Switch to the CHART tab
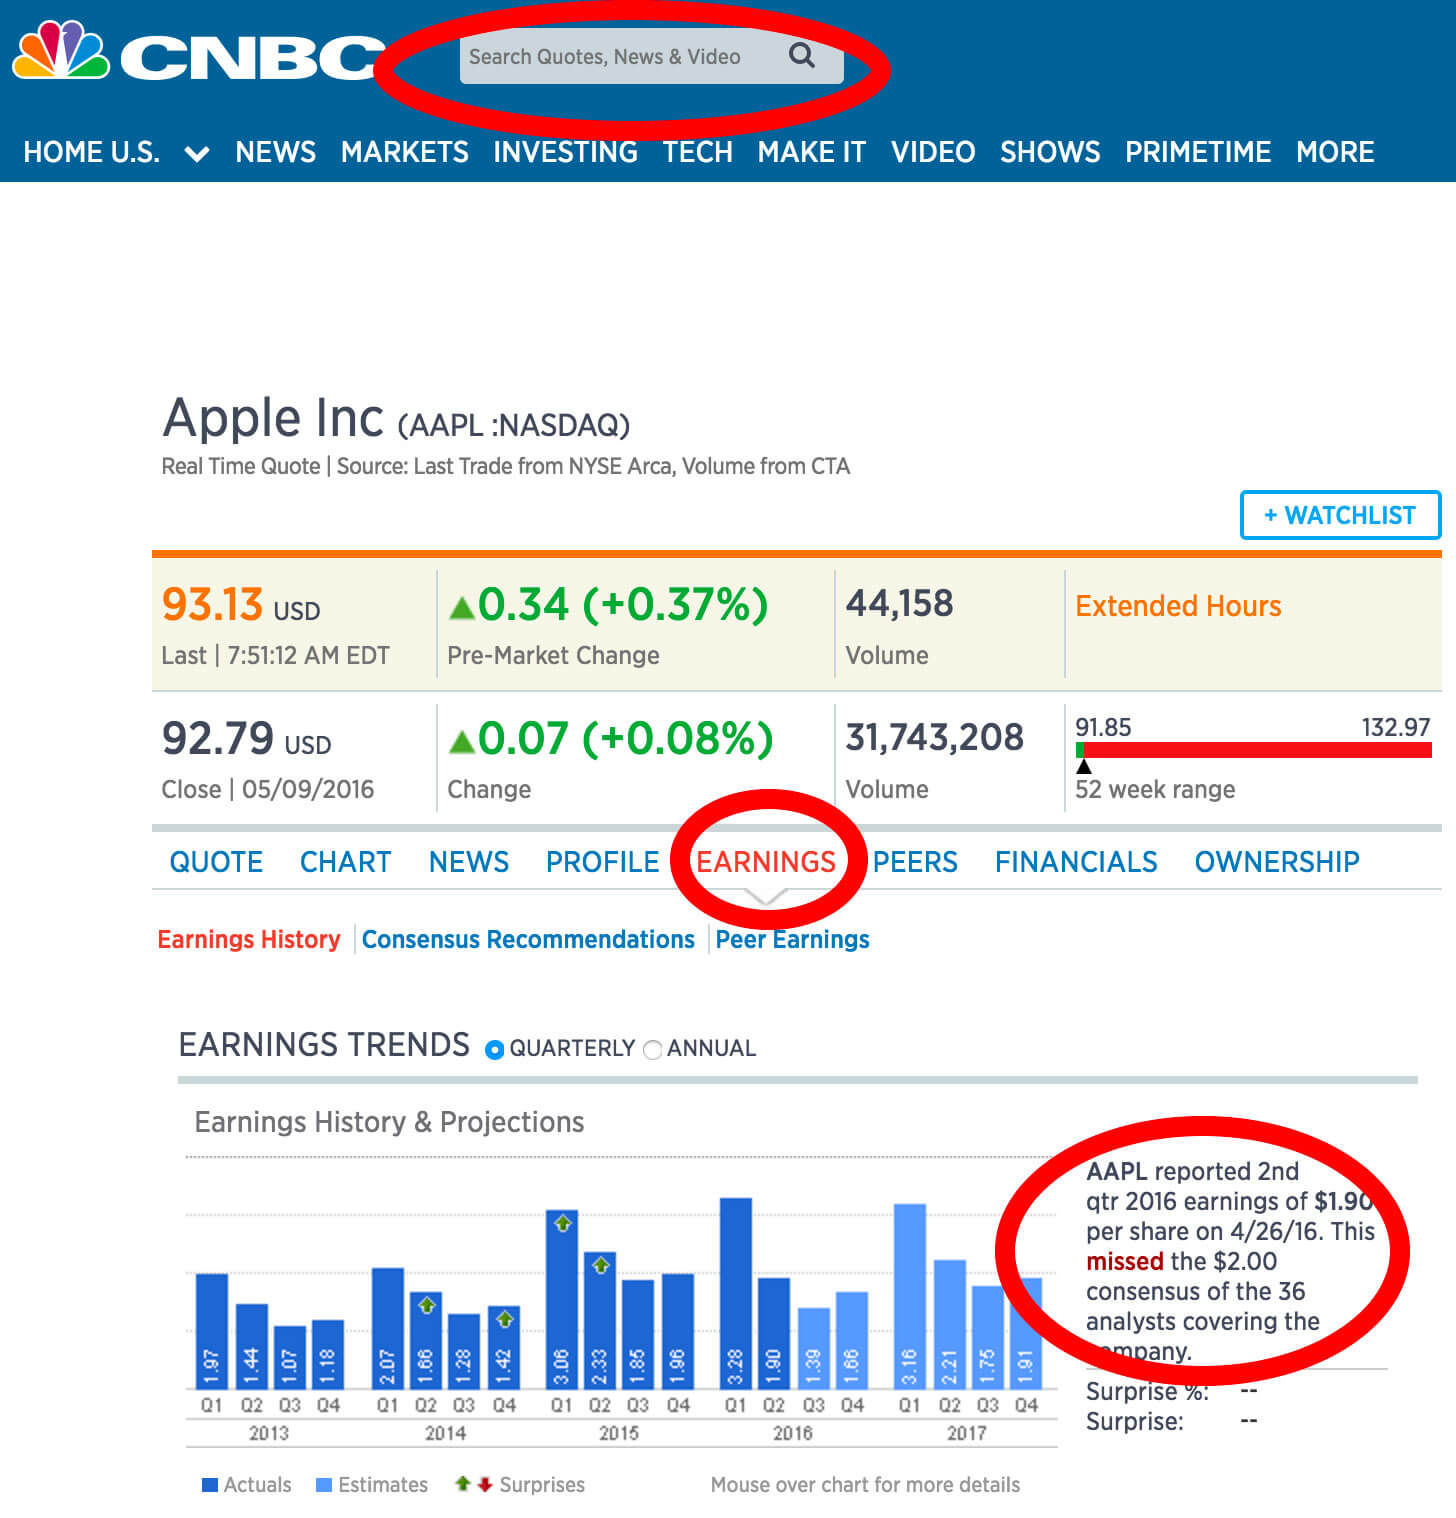The width and height of the screenshot is (1456, 1518). pyautogui.click(x=345, y=862)
